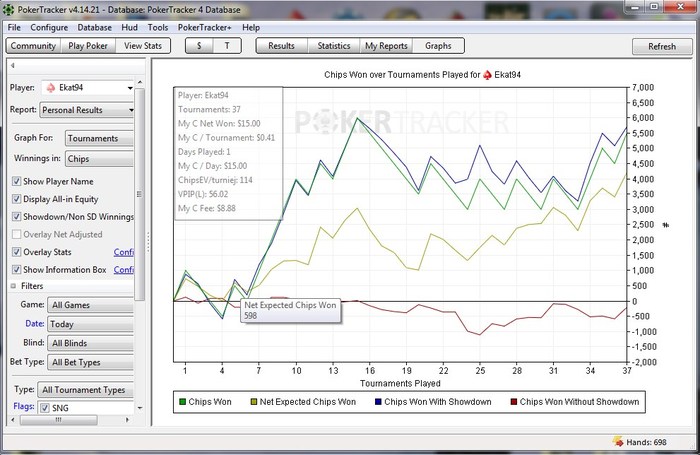The width and height of the screenshot is (700, 455).
Task: Open the Type All Tournament Types dropdown
Action: pos(85,390)
